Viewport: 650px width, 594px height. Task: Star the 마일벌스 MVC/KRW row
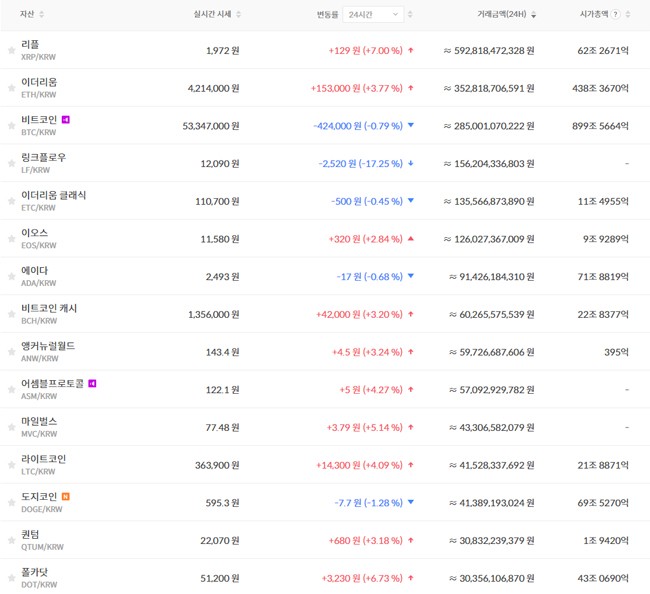coord(12,428)
